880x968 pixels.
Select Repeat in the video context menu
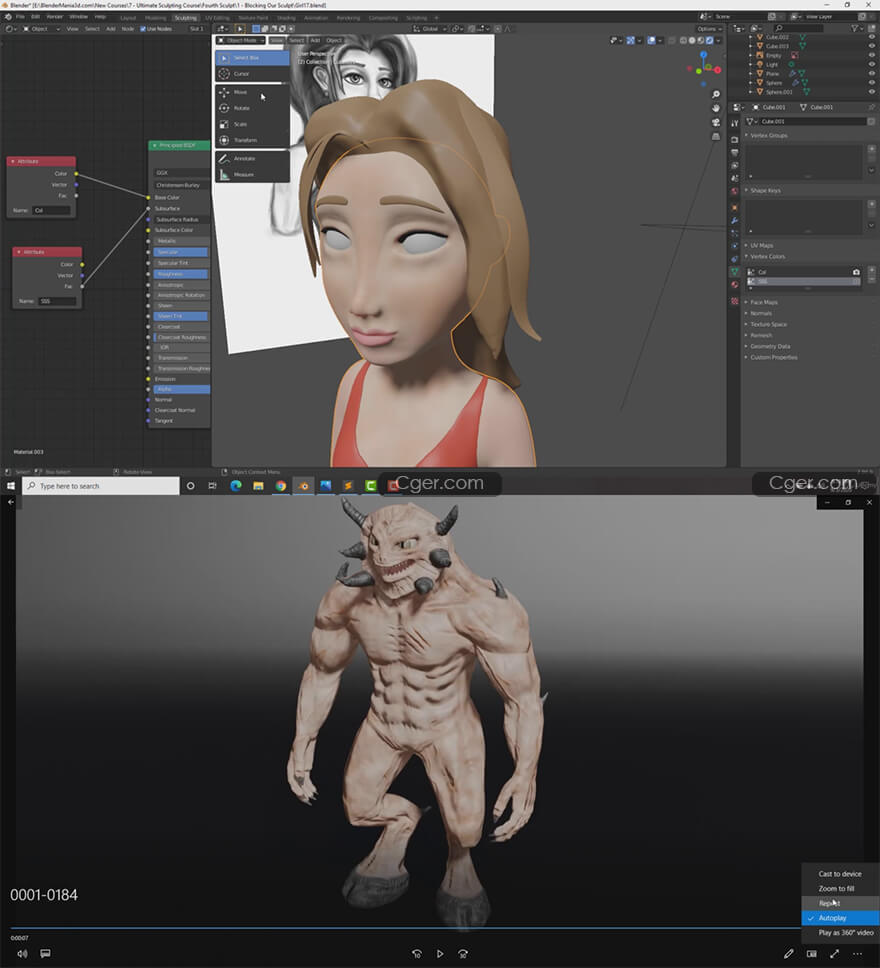pos(840,904)
